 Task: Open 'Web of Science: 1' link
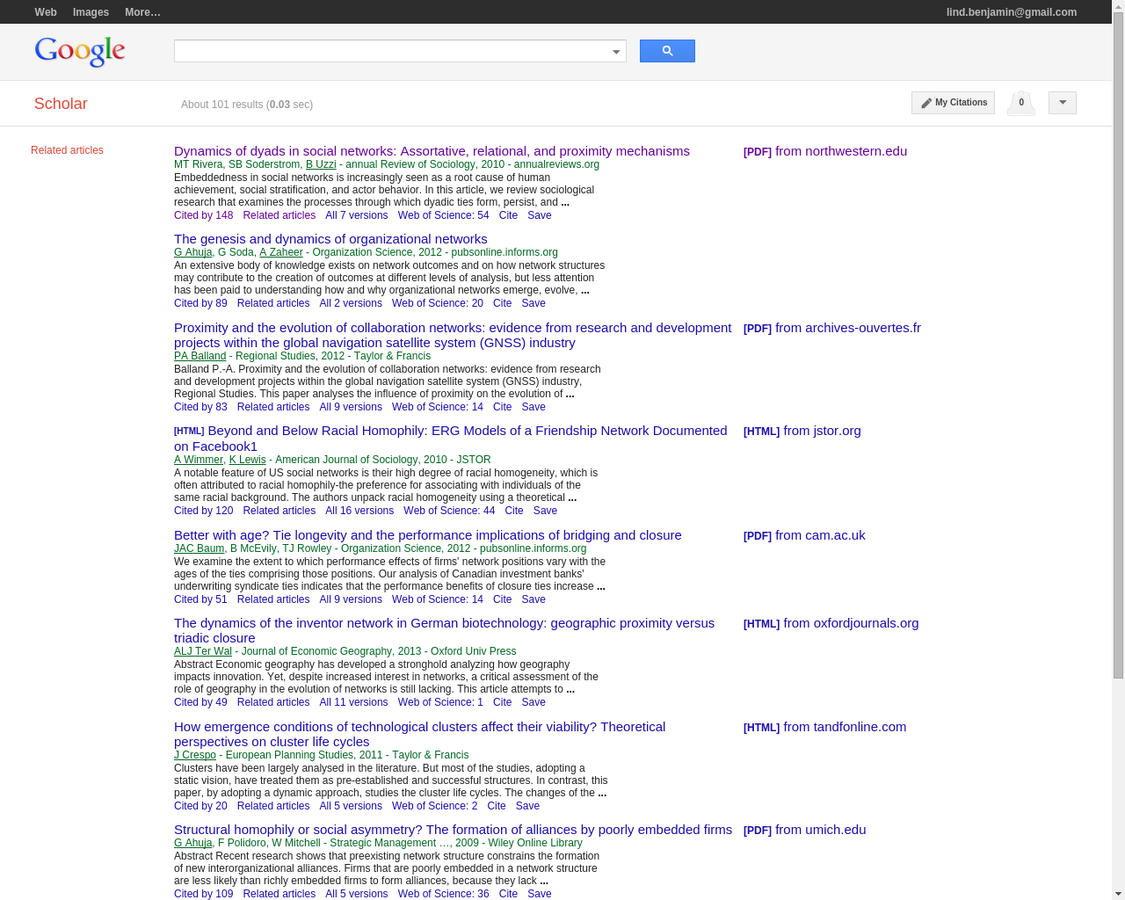tap(441, 702)
